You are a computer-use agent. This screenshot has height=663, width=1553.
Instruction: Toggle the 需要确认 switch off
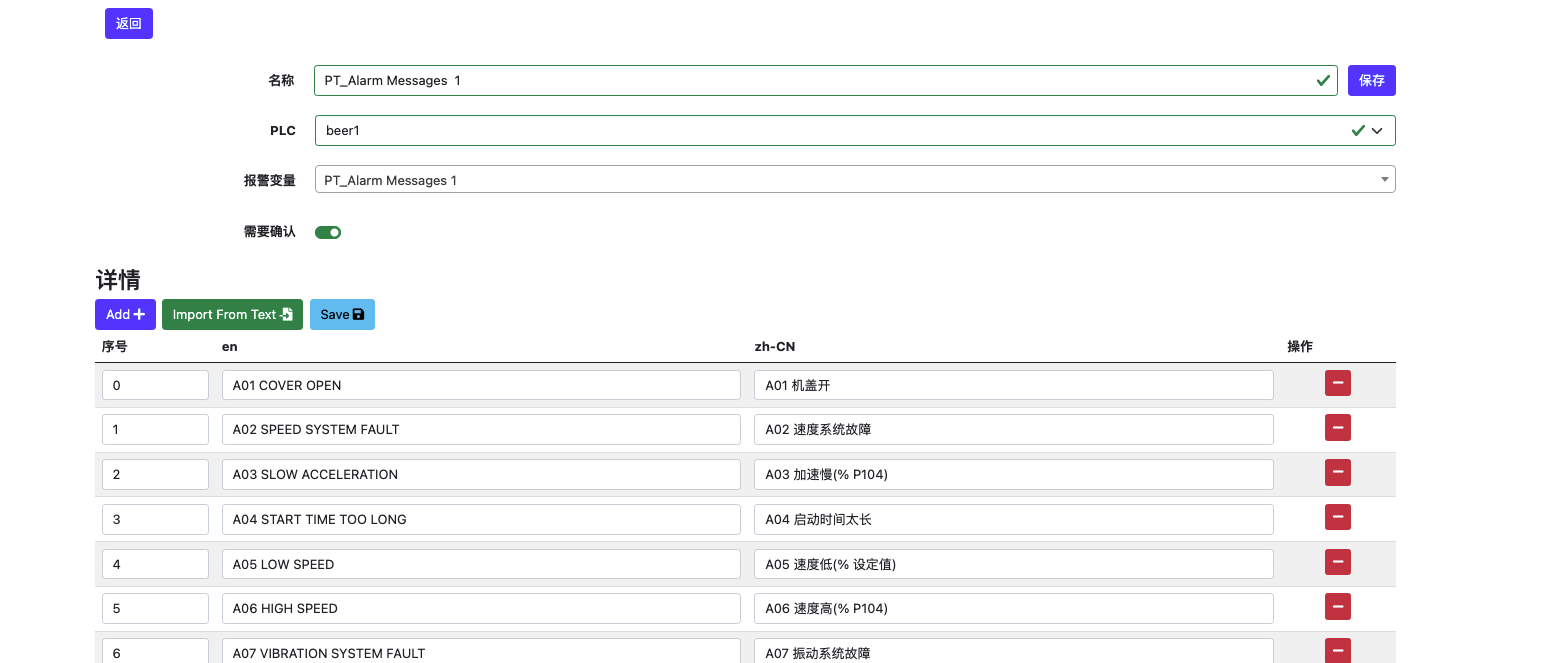(x=328, y=232)
